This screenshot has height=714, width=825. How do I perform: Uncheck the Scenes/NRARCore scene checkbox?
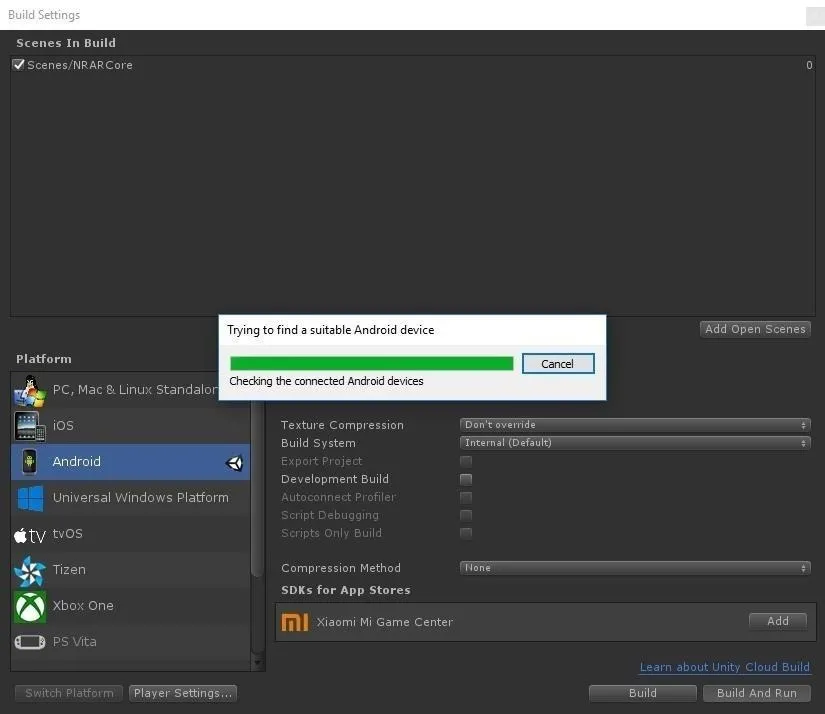click(18, 65)
